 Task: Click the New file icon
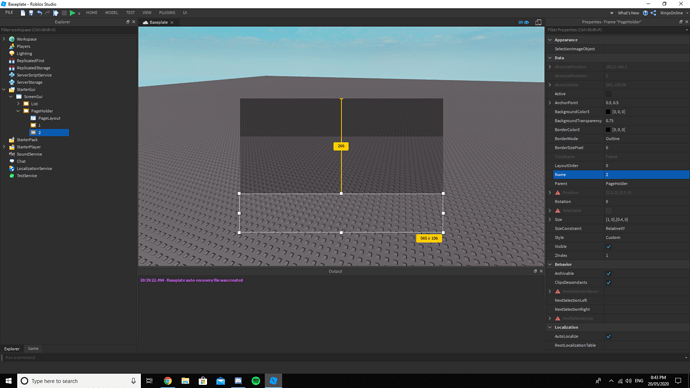[23, 13]
